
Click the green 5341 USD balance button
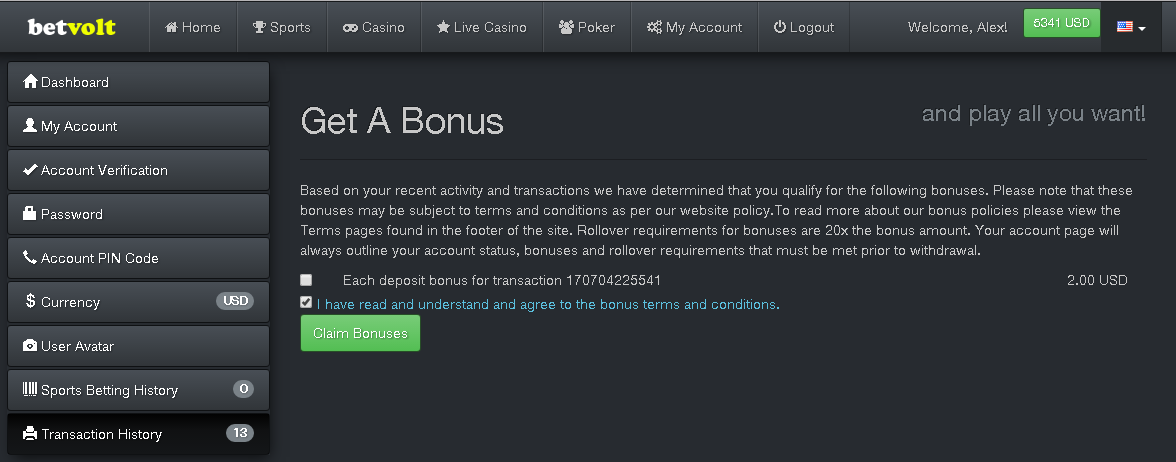coord(1061,23)
